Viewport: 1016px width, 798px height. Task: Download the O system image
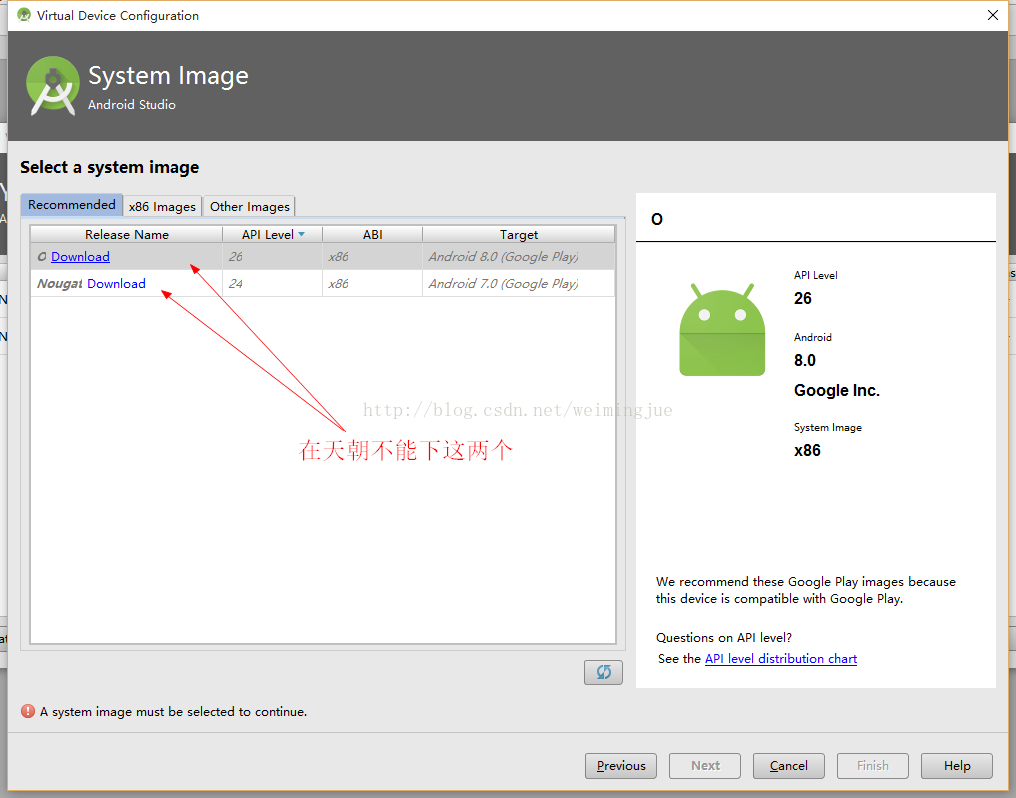pyautogui.click(x=80, y=256)
